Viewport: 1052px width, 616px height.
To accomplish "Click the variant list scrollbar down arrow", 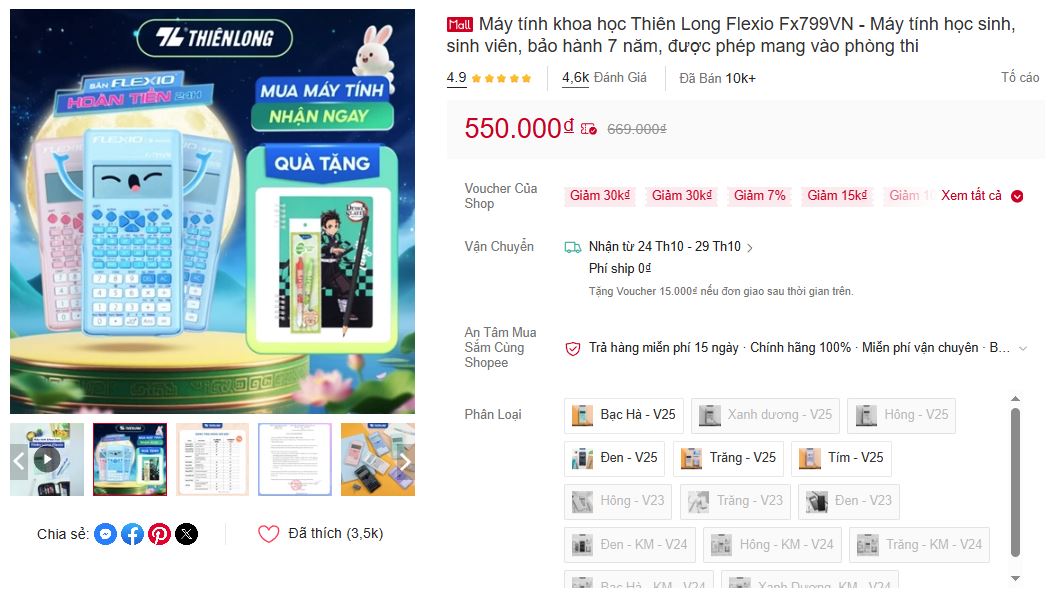I will tap(1016, 578).
